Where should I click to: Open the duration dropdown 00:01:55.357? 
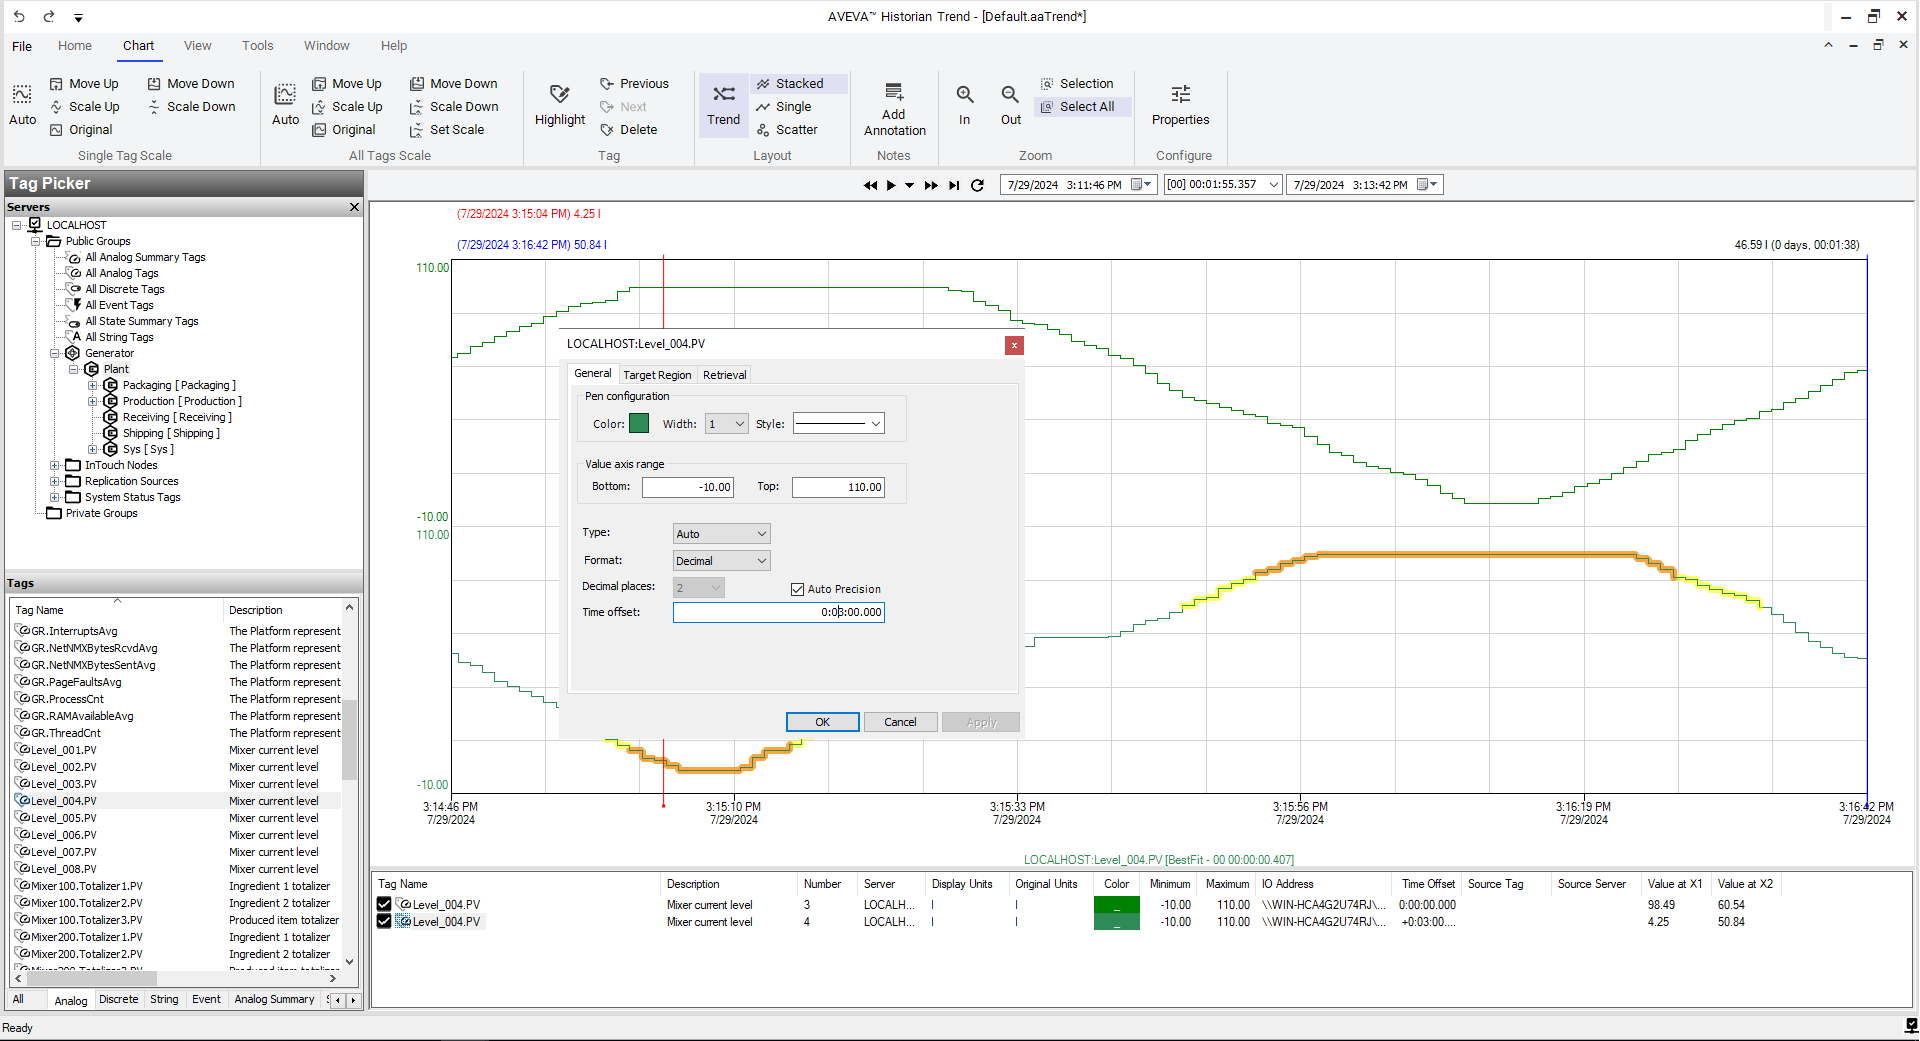pyautogui.click(x=1273, y=185)
